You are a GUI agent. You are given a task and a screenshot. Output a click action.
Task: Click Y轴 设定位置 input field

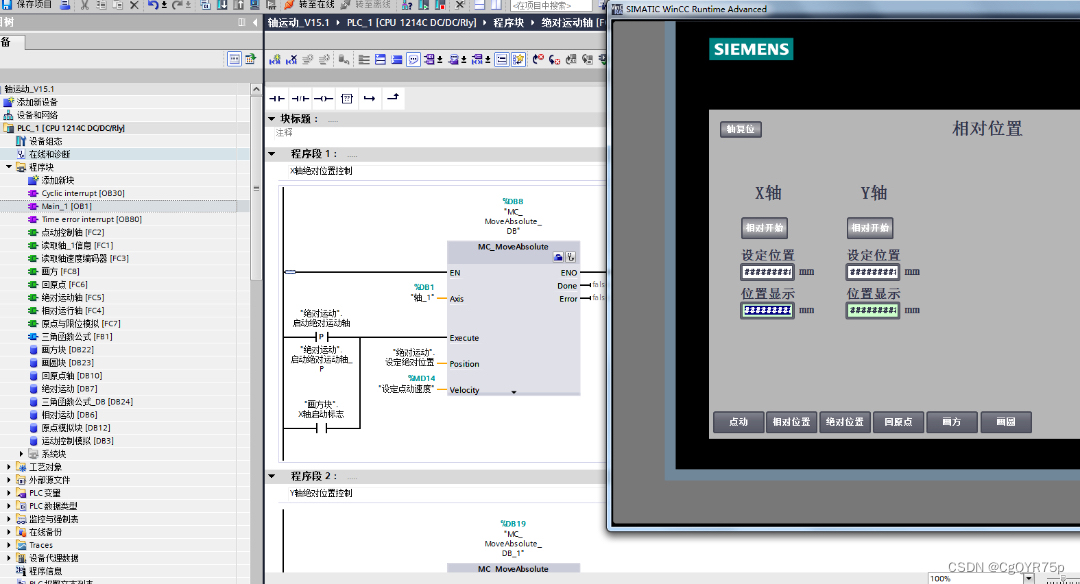point(873,272)
